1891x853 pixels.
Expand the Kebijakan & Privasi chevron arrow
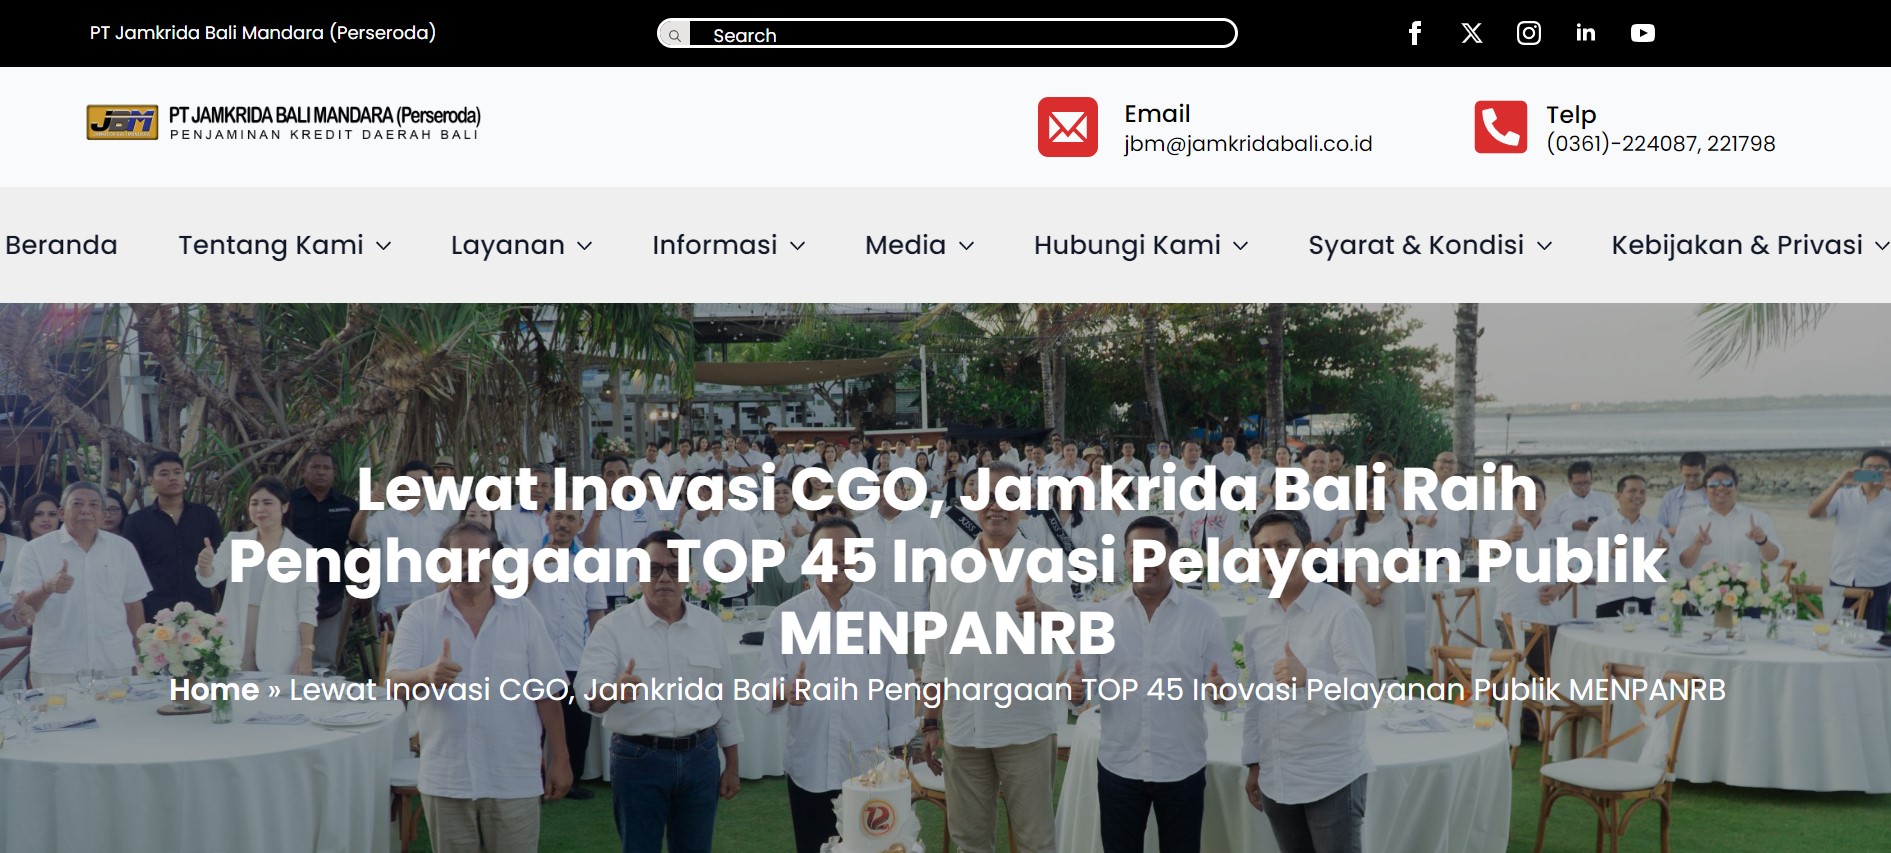pos(1881,246)
